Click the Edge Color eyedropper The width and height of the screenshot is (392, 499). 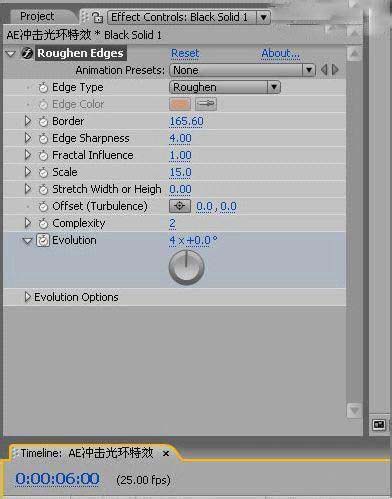coord(206,104)
